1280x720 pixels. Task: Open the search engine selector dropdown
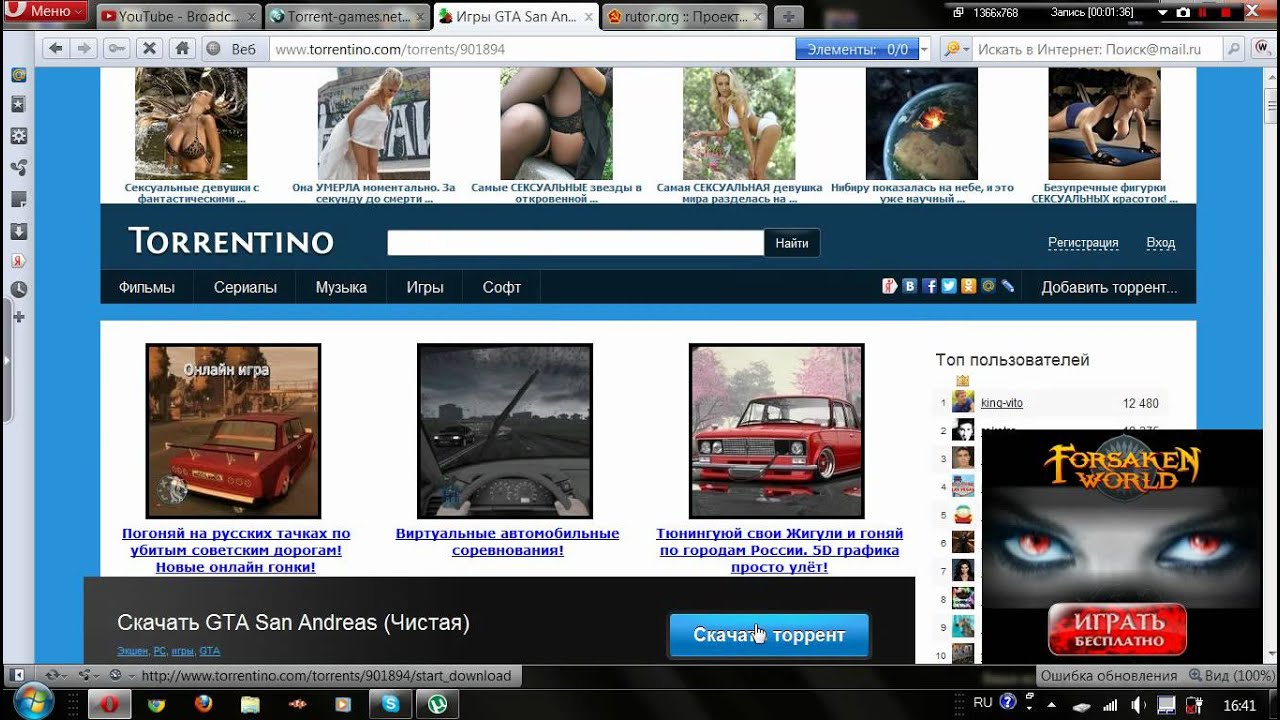tap(954, 48)
